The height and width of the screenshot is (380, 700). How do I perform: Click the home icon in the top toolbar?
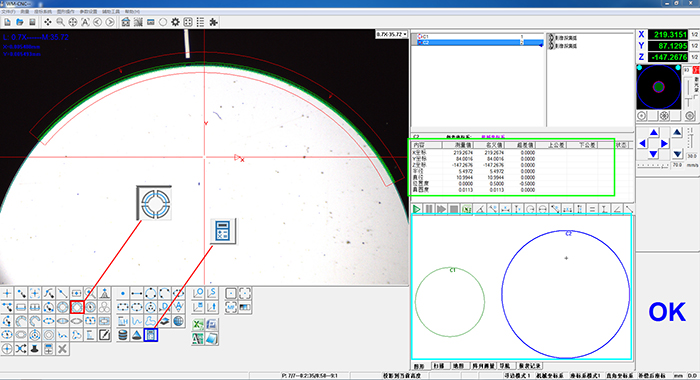[125, 22]
